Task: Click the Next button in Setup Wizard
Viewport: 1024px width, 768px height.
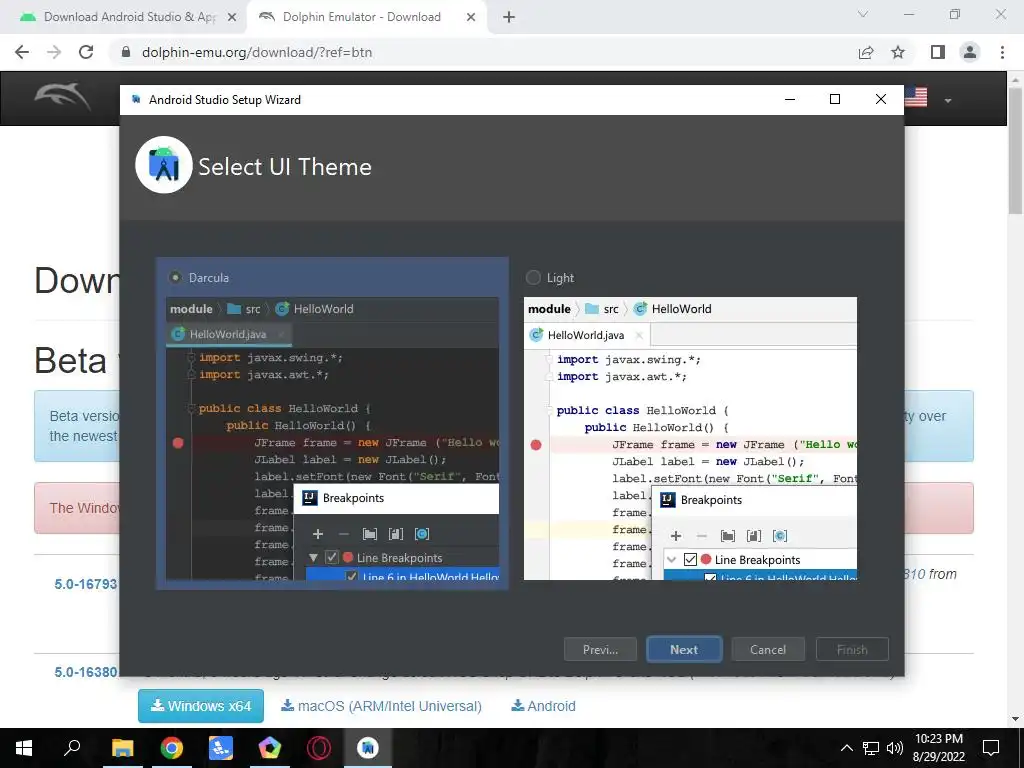Action: [684, 650]
